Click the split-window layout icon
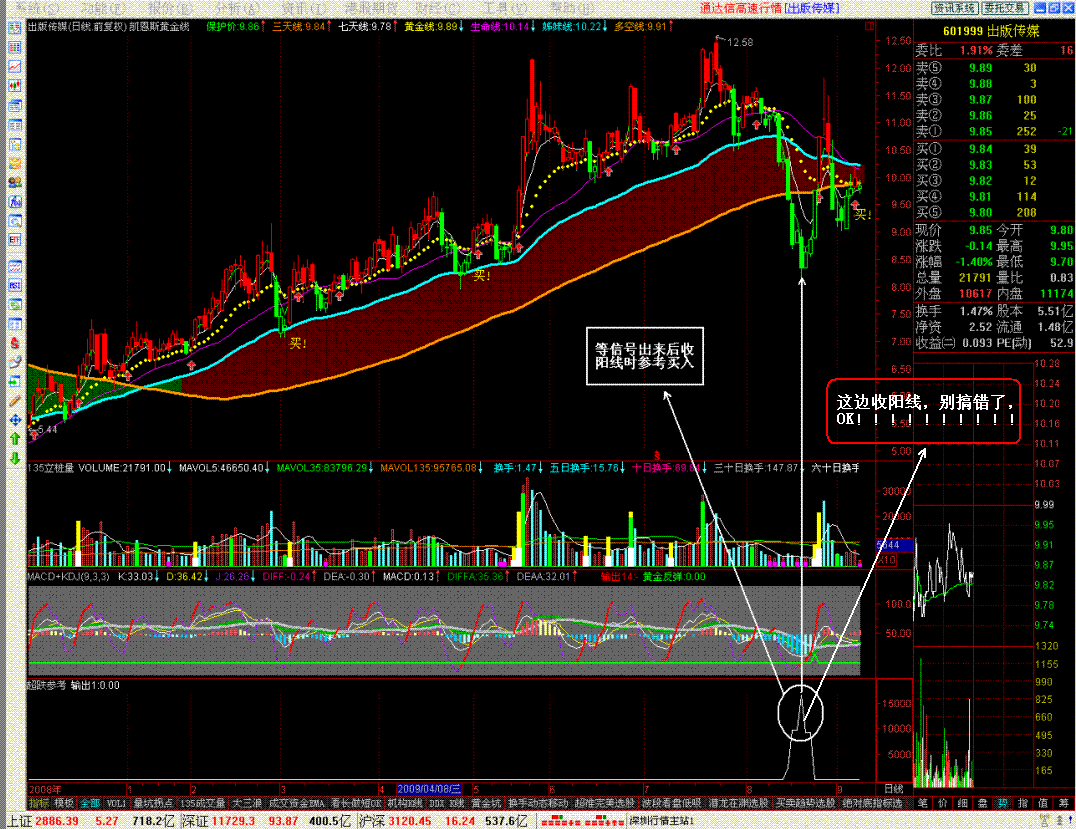The height and width of the screenshot is (829, 1076). point(14,125)
